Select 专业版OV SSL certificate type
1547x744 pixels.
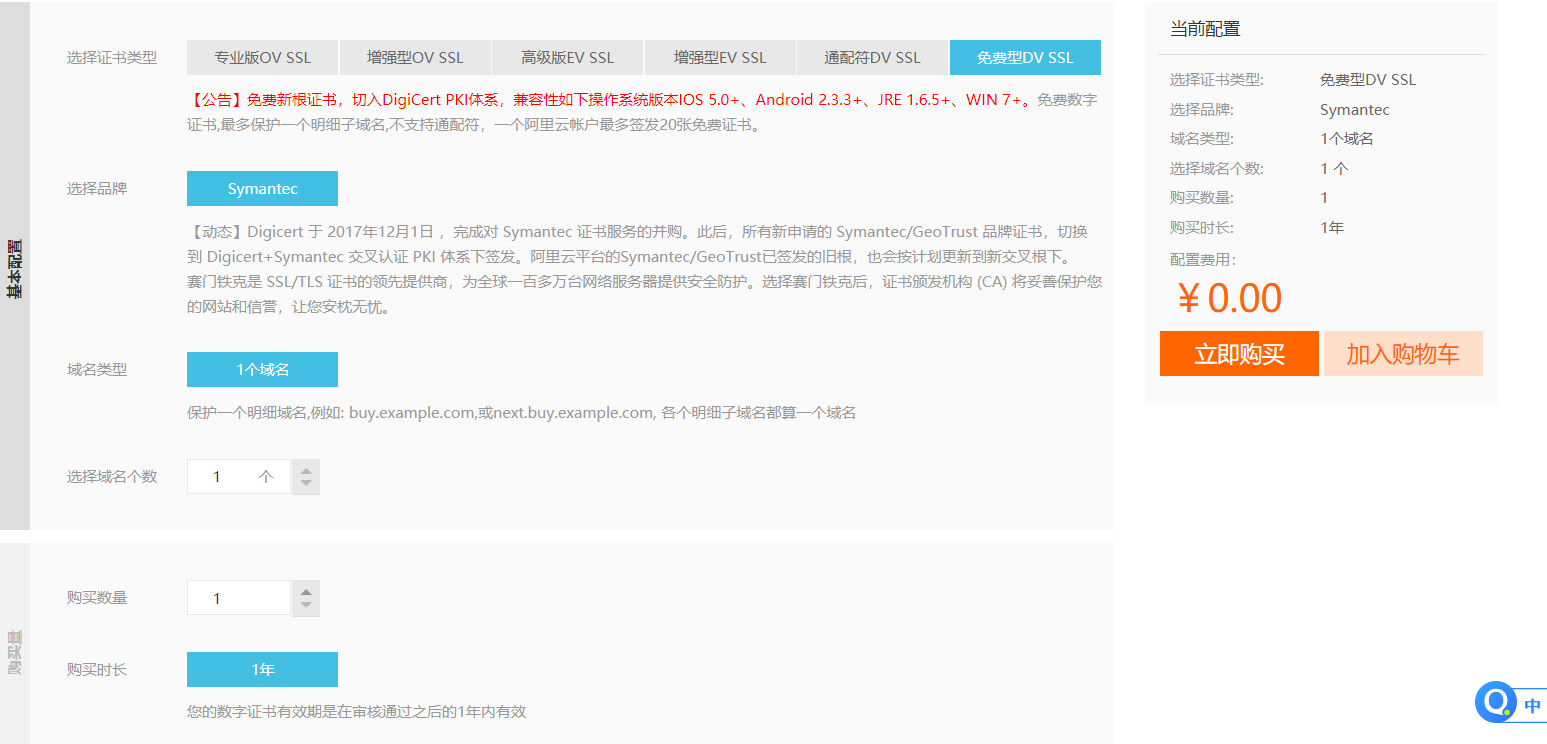pos(262,57)
